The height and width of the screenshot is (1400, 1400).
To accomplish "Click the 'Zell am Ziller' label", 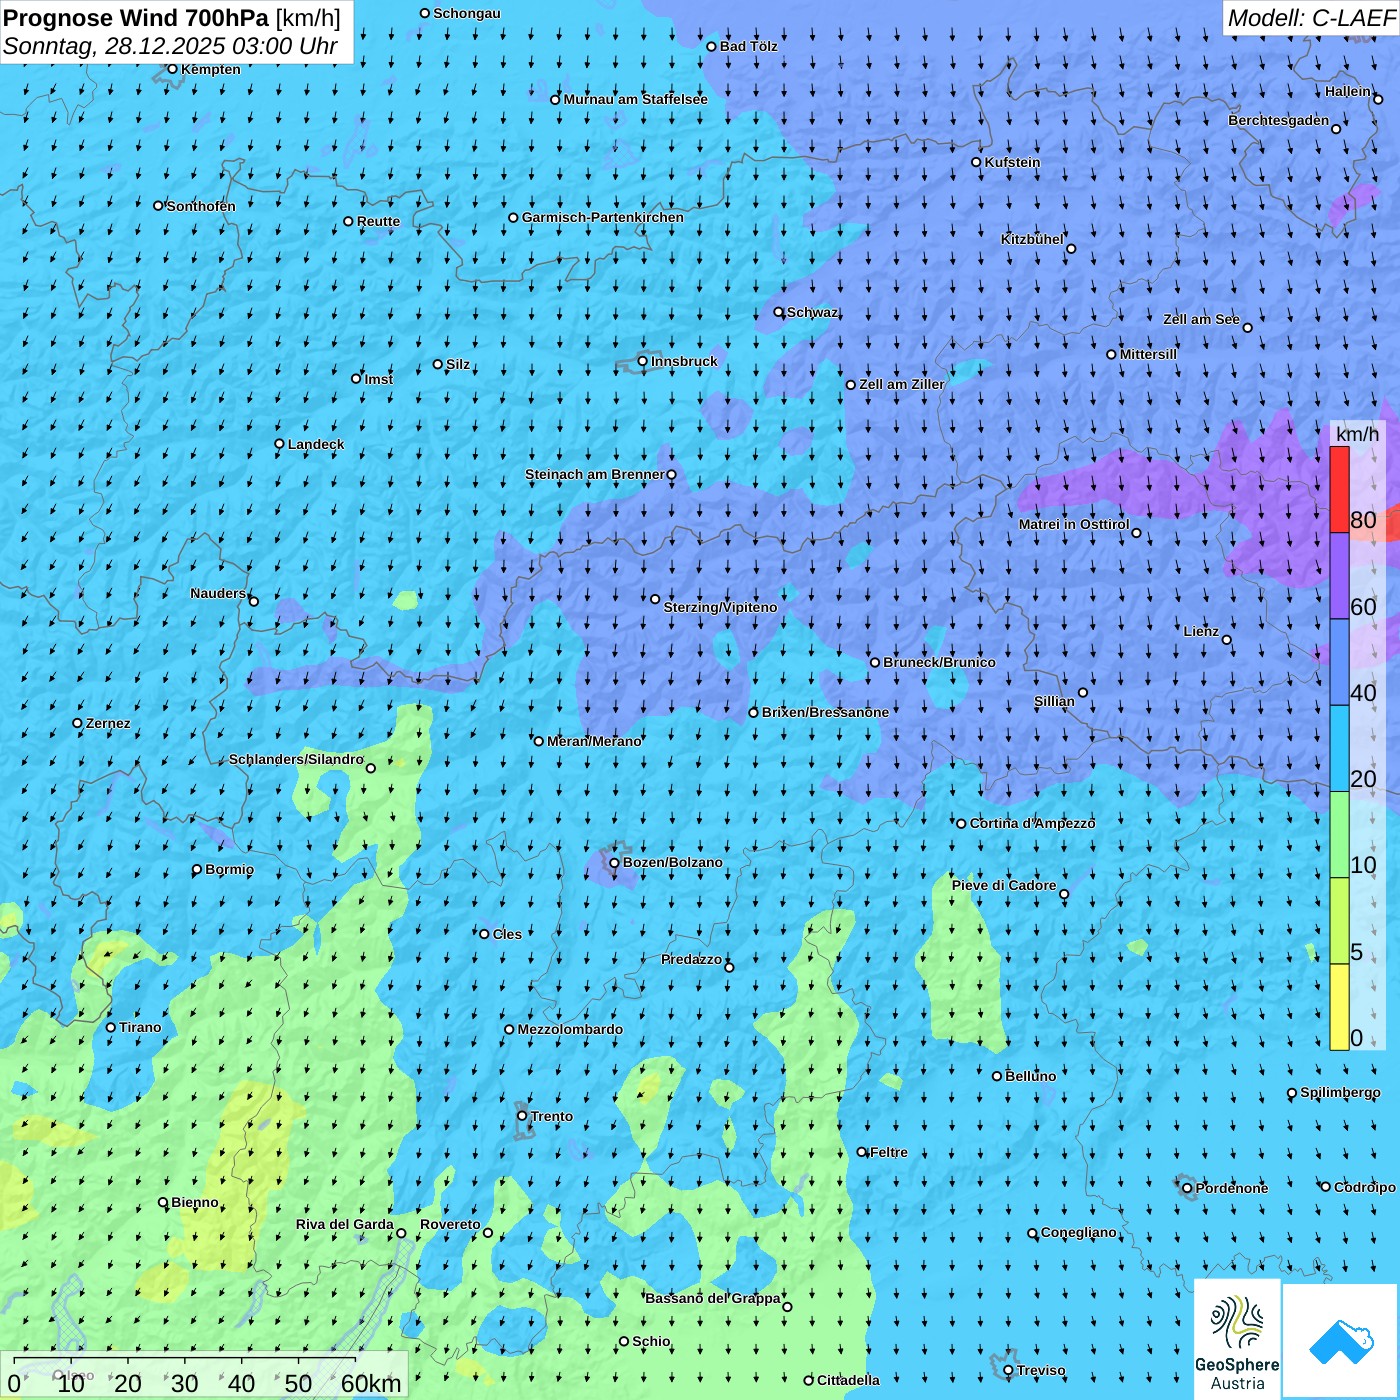I will point(902,384).
